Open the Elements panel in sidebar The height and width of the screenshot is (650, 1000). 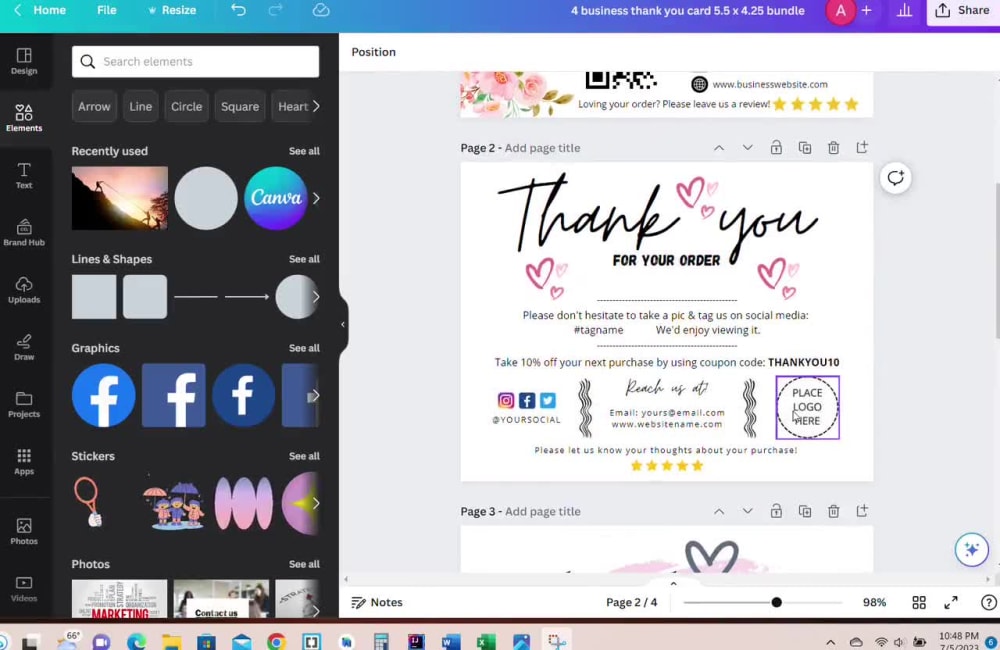click(x=24, y=115)
